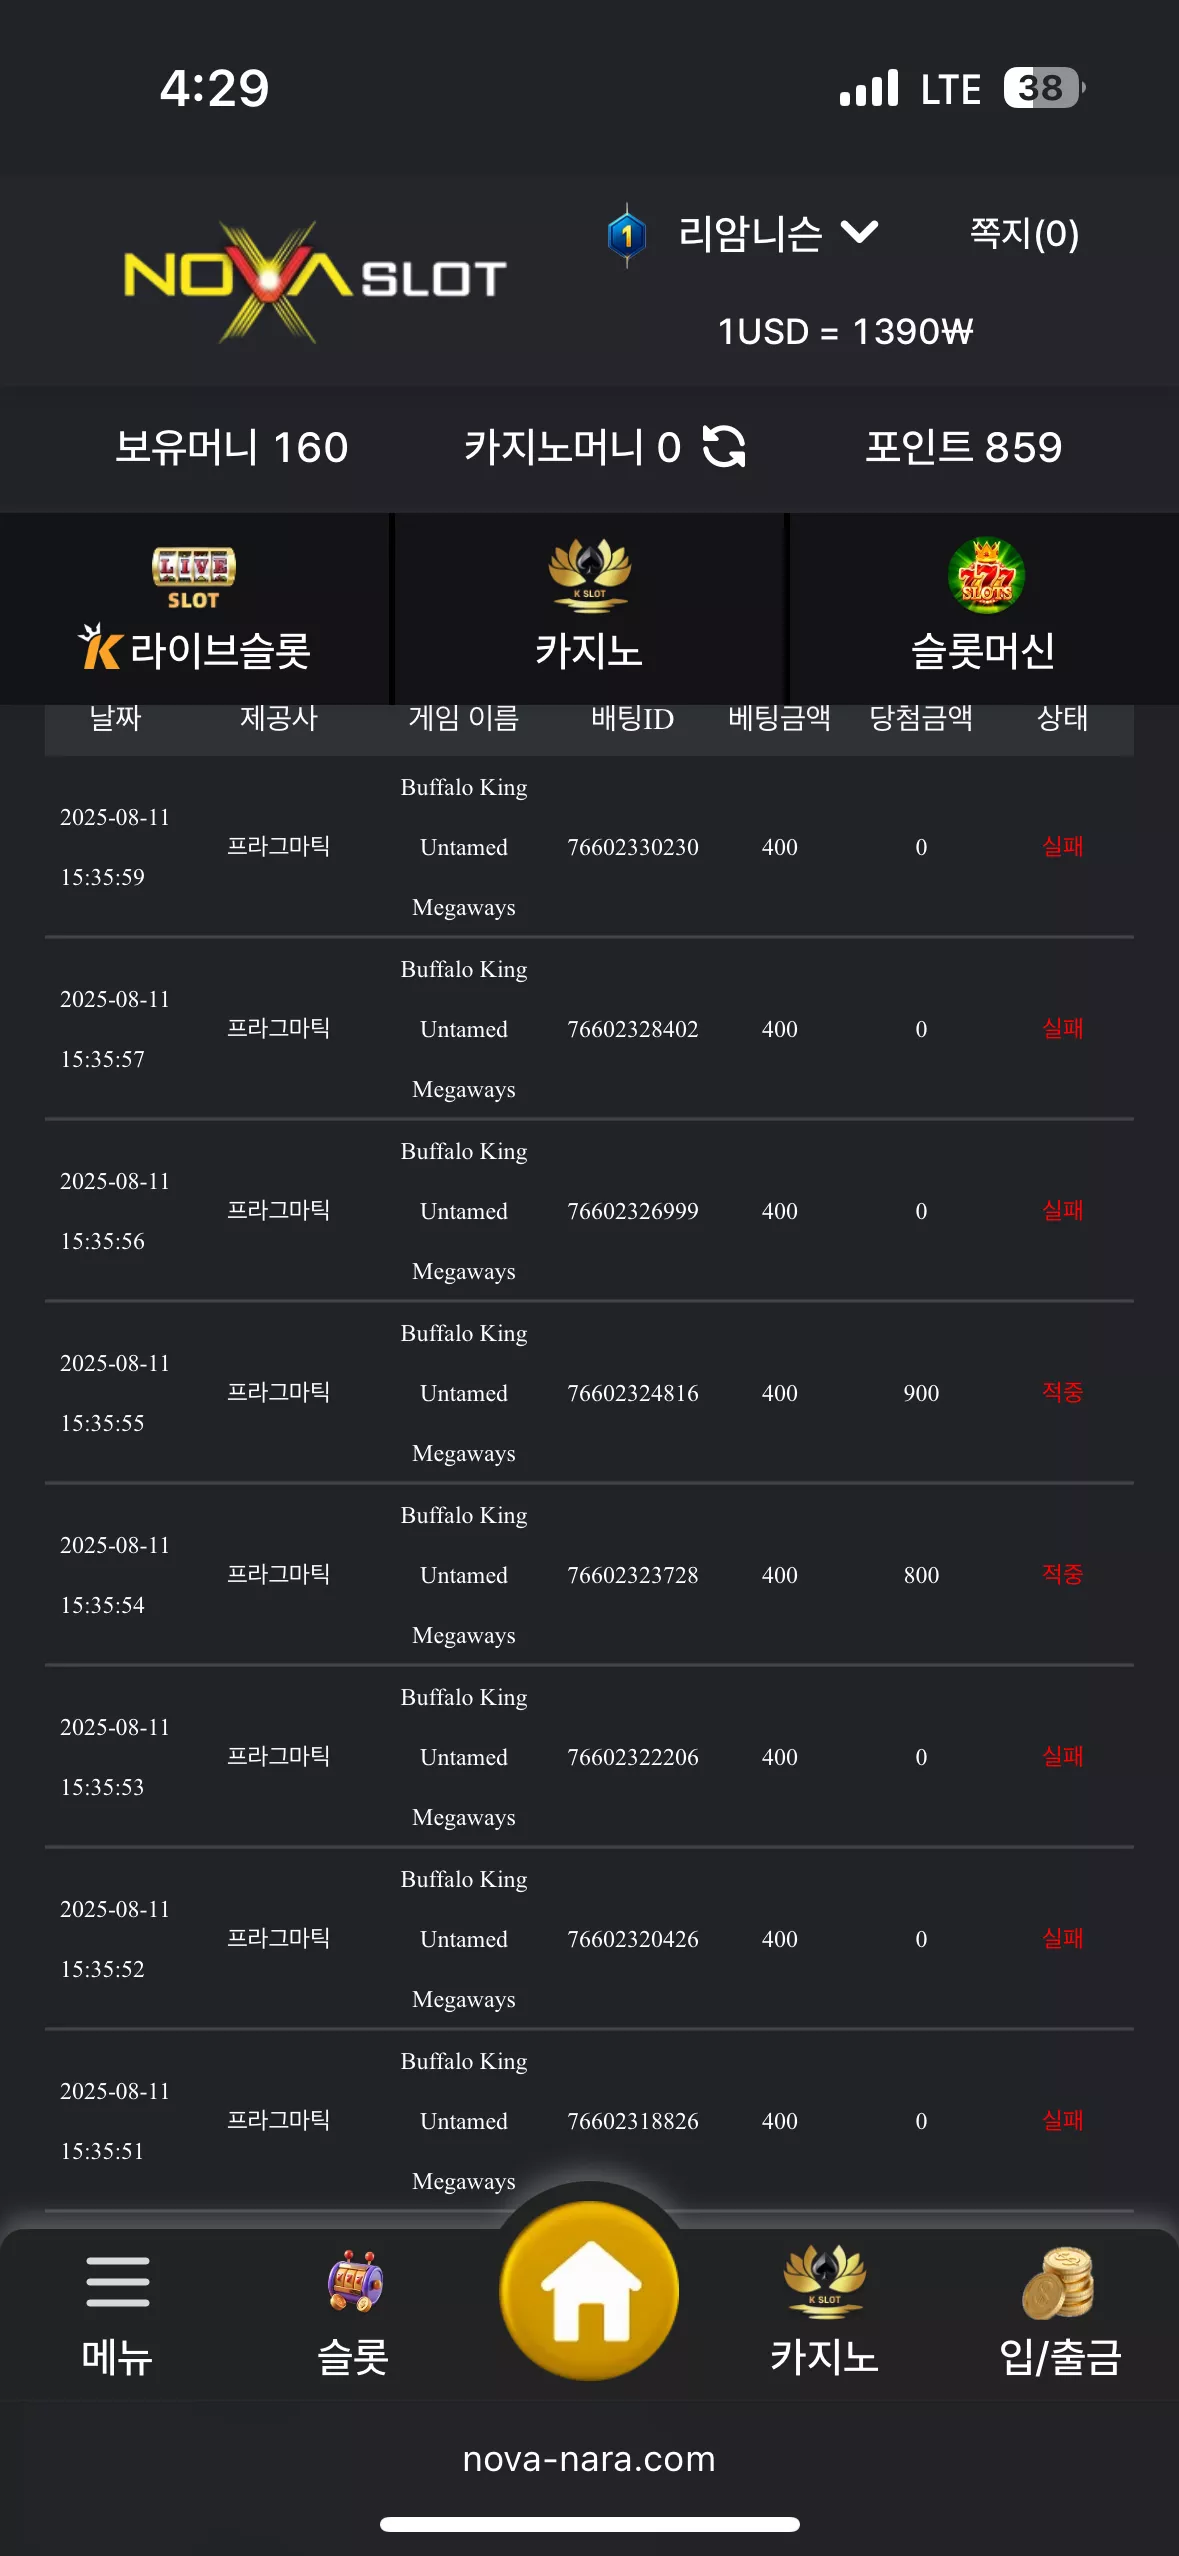Open 쪽지(0) messages link
The image size is (1179, 2556).
click(1024, 233)
